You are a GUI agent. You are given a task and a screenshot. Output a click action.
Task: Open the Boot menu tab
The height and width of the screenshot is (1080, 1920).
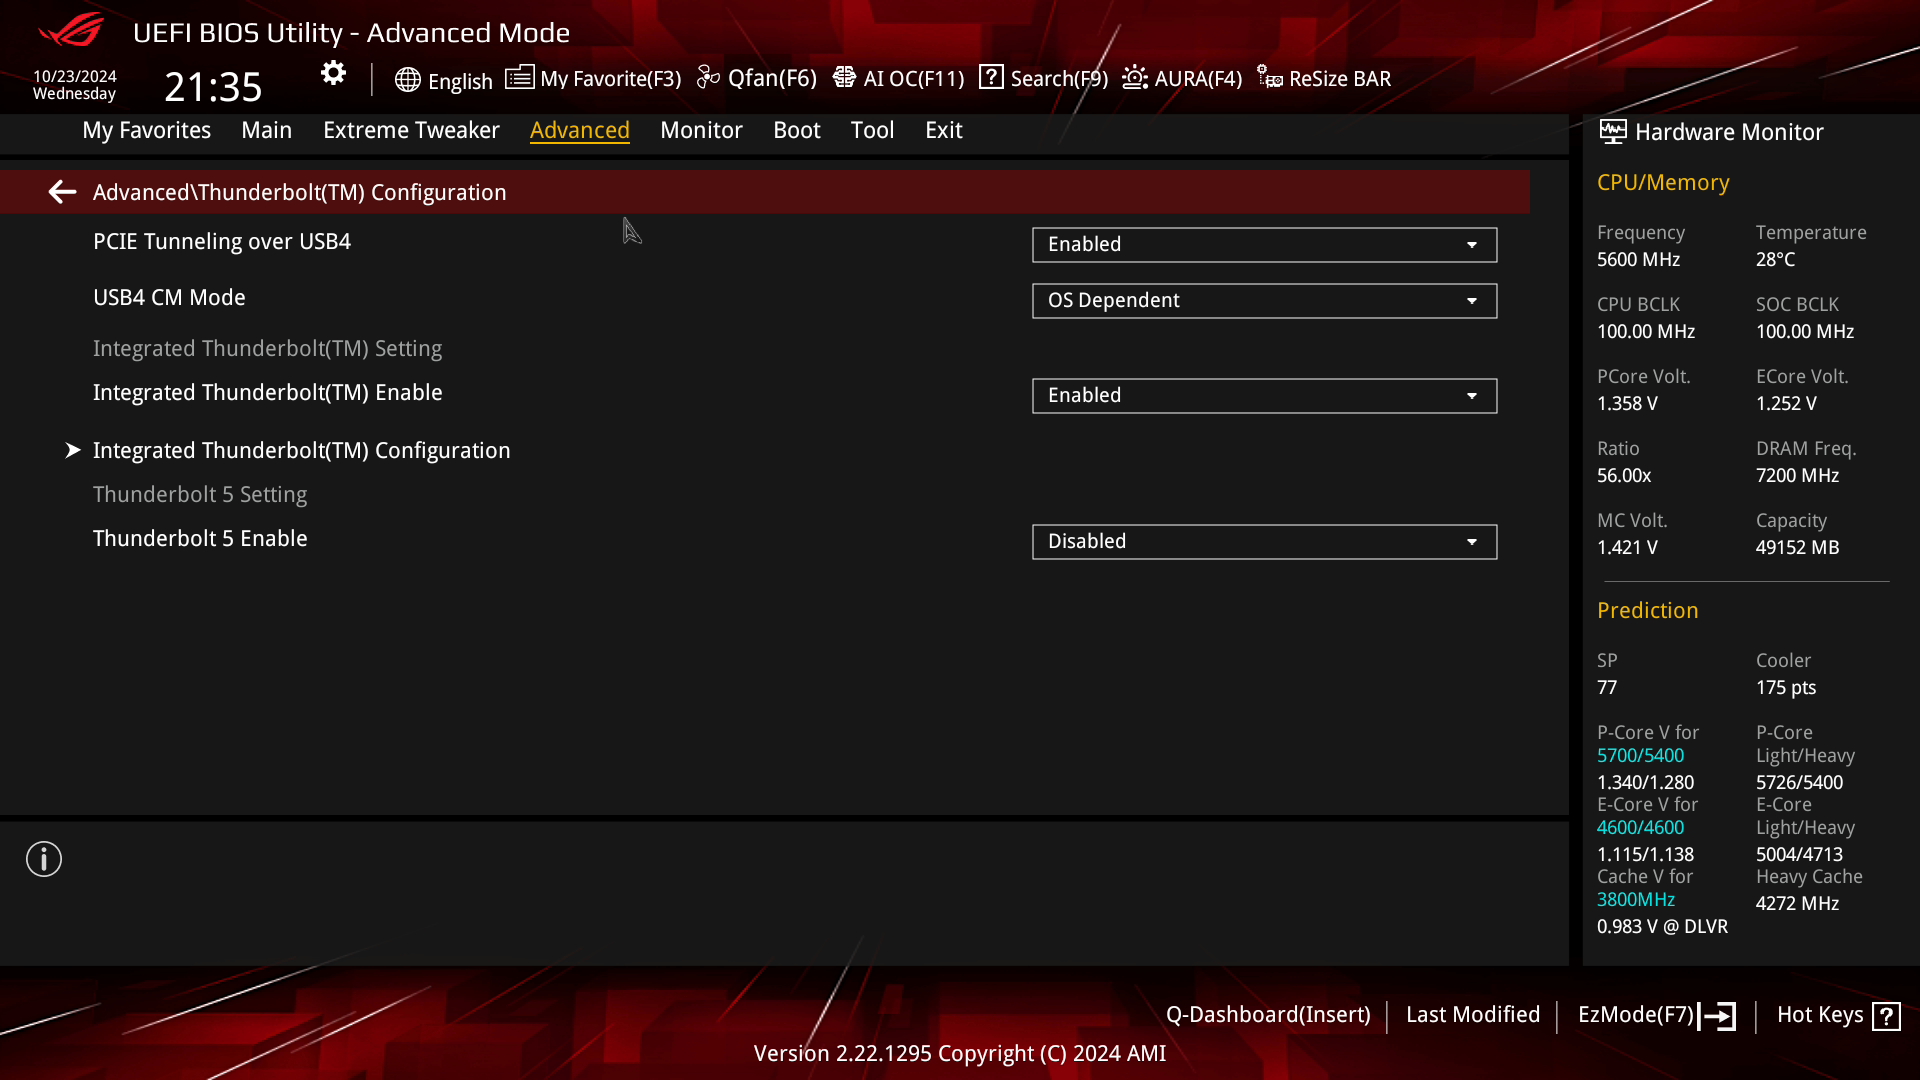796,130
